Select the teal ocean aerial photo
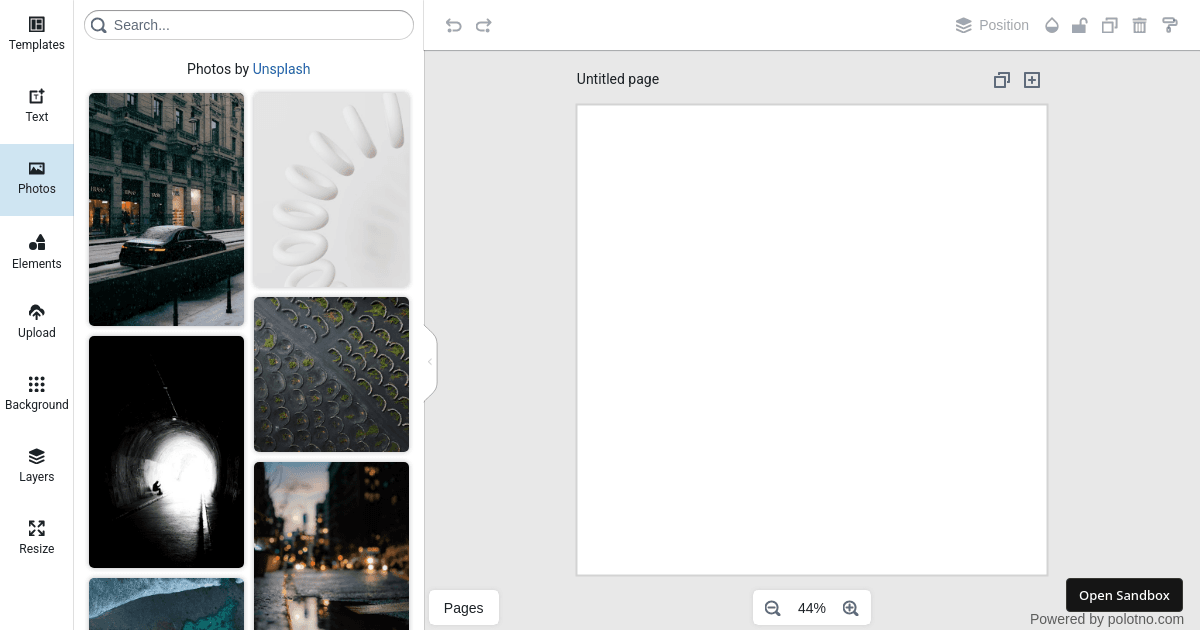 (x=166, y=604)
